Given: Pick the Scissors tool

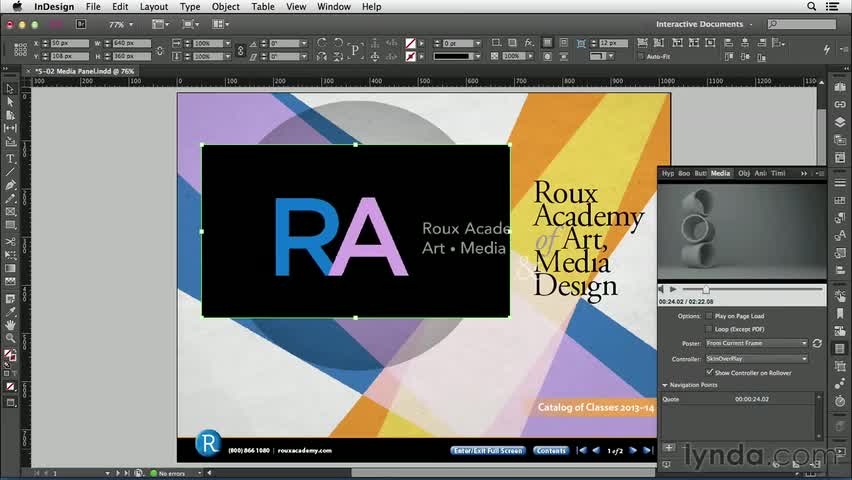Looking at the screenshot, I should point(10,242).
